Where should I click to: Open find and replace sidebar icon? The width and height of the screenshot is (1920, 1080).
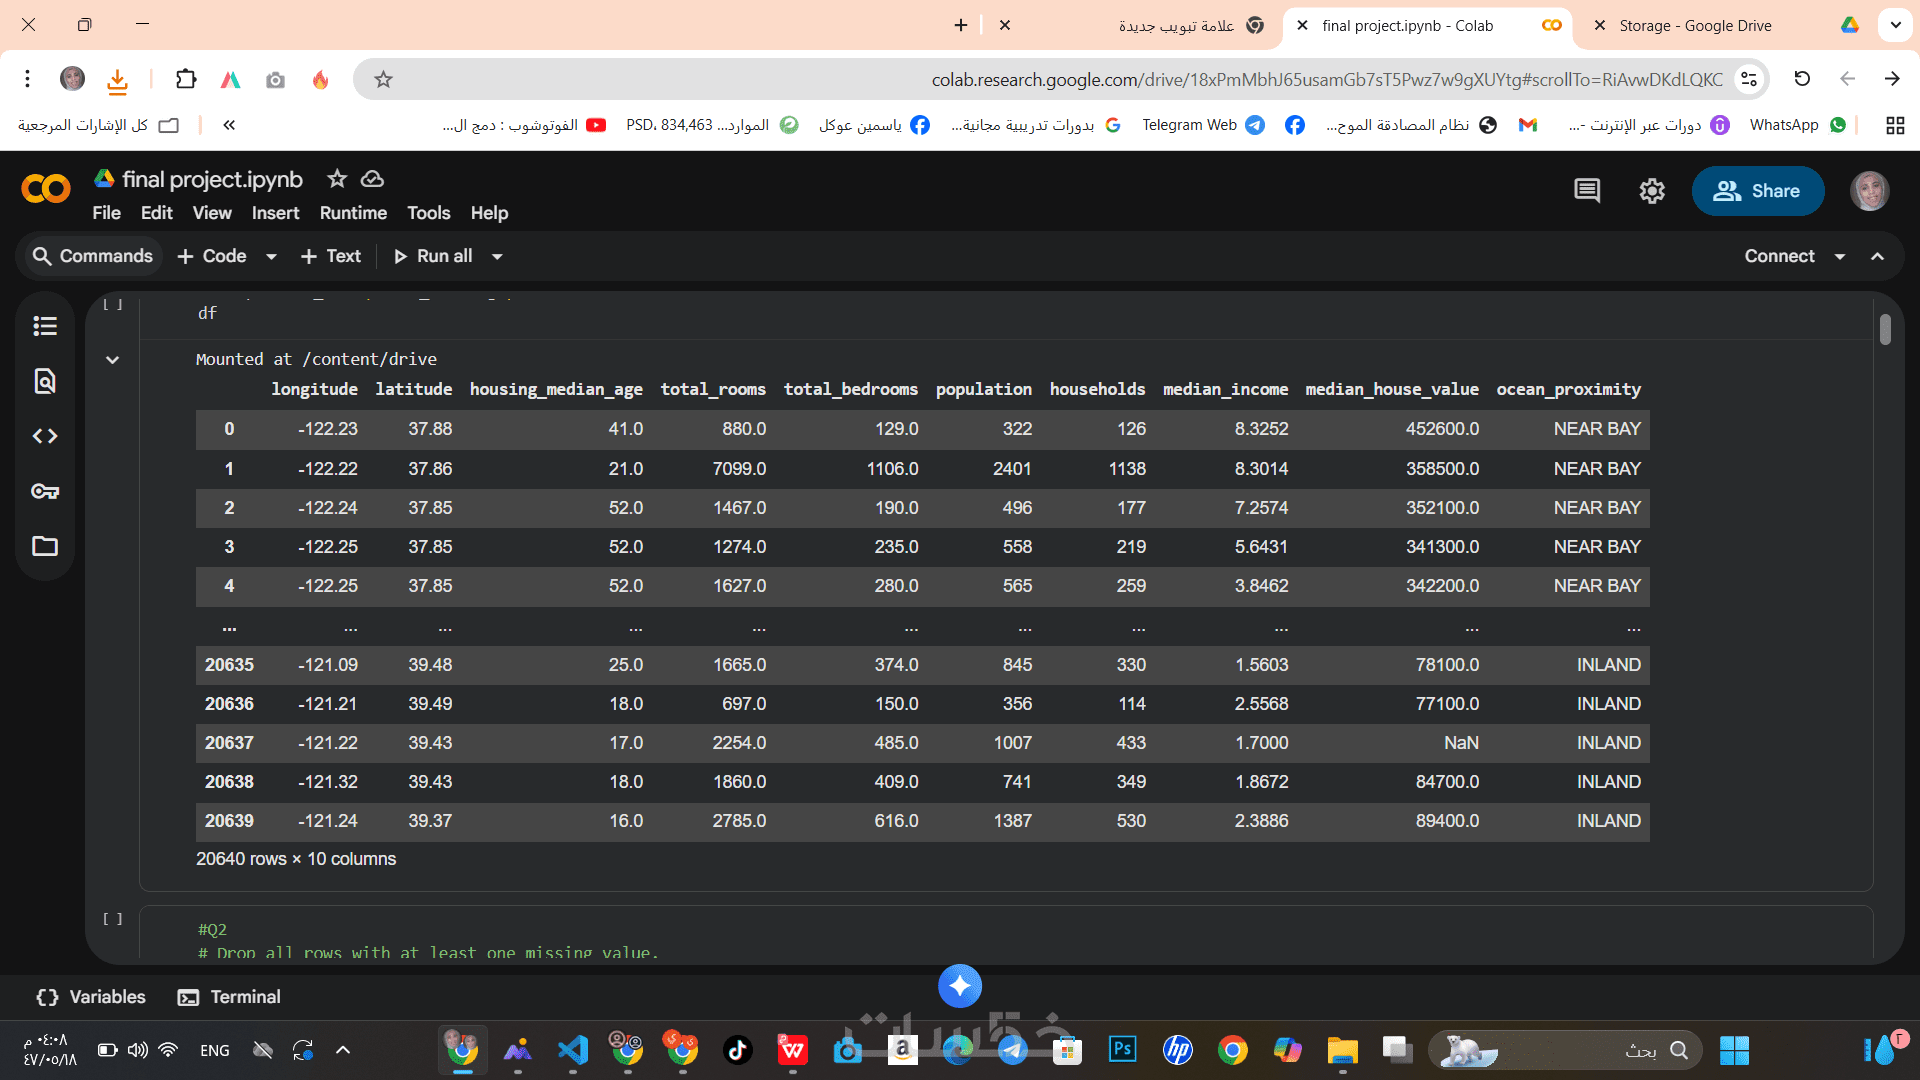click(x=45, y=381)
